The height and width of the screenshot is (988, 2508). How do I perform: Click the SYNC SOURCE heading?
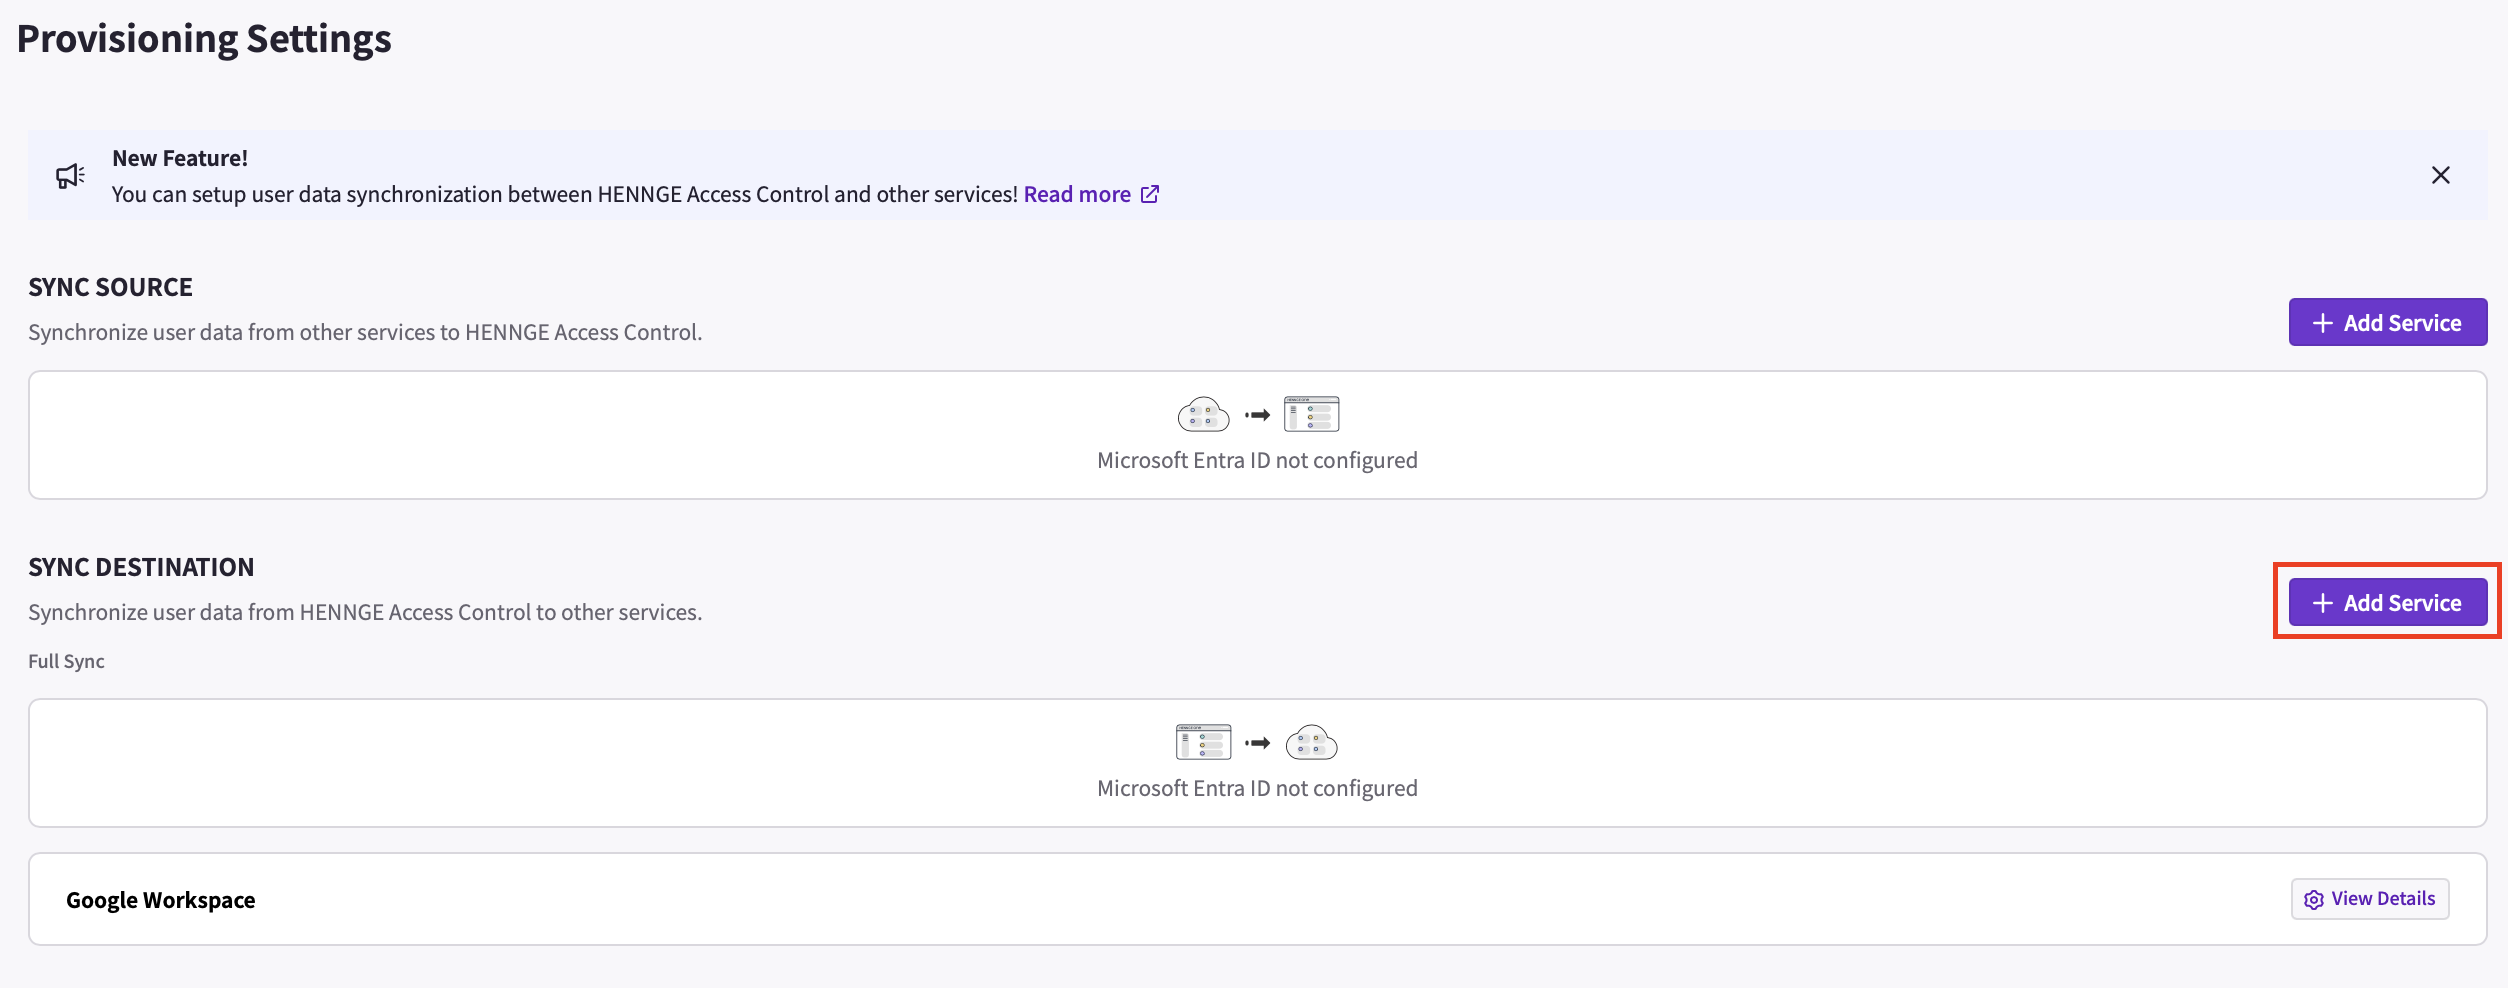tap(110, 287)
